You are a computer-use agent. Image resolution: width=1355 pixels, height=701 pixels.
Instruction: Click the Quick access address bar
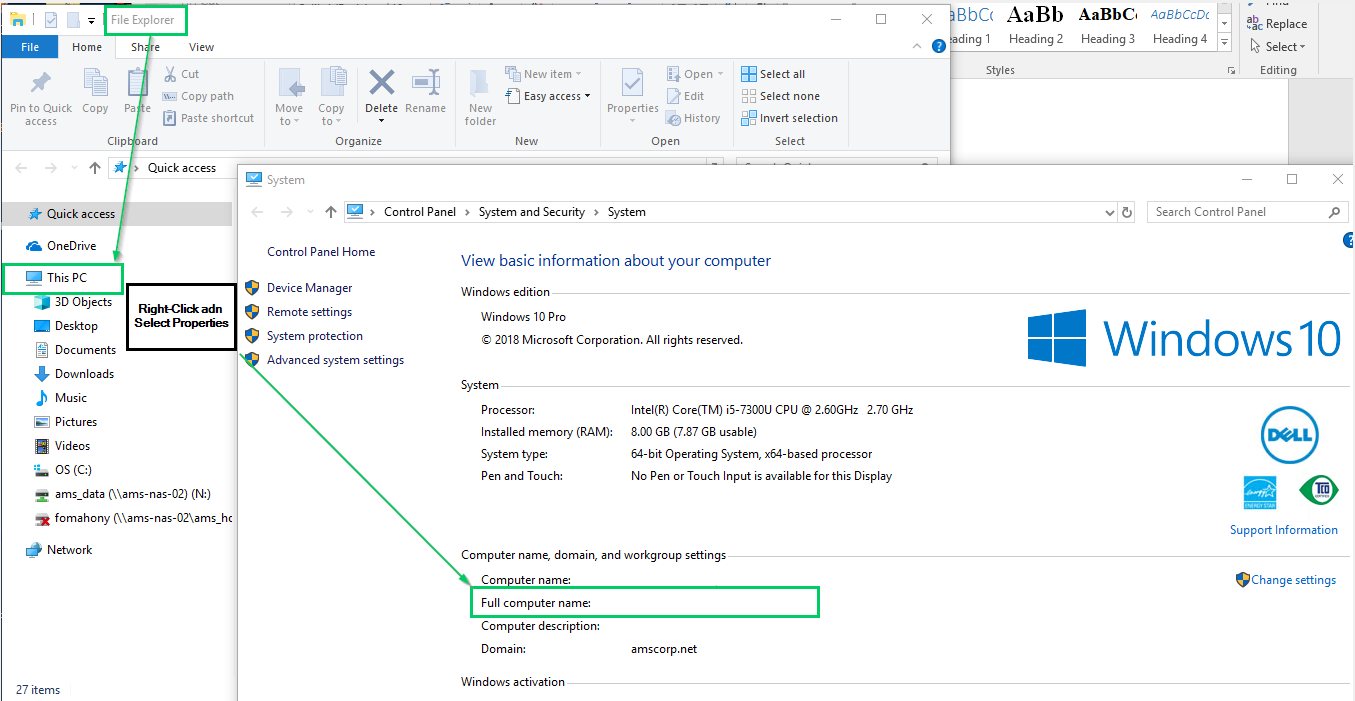point(415,168)
